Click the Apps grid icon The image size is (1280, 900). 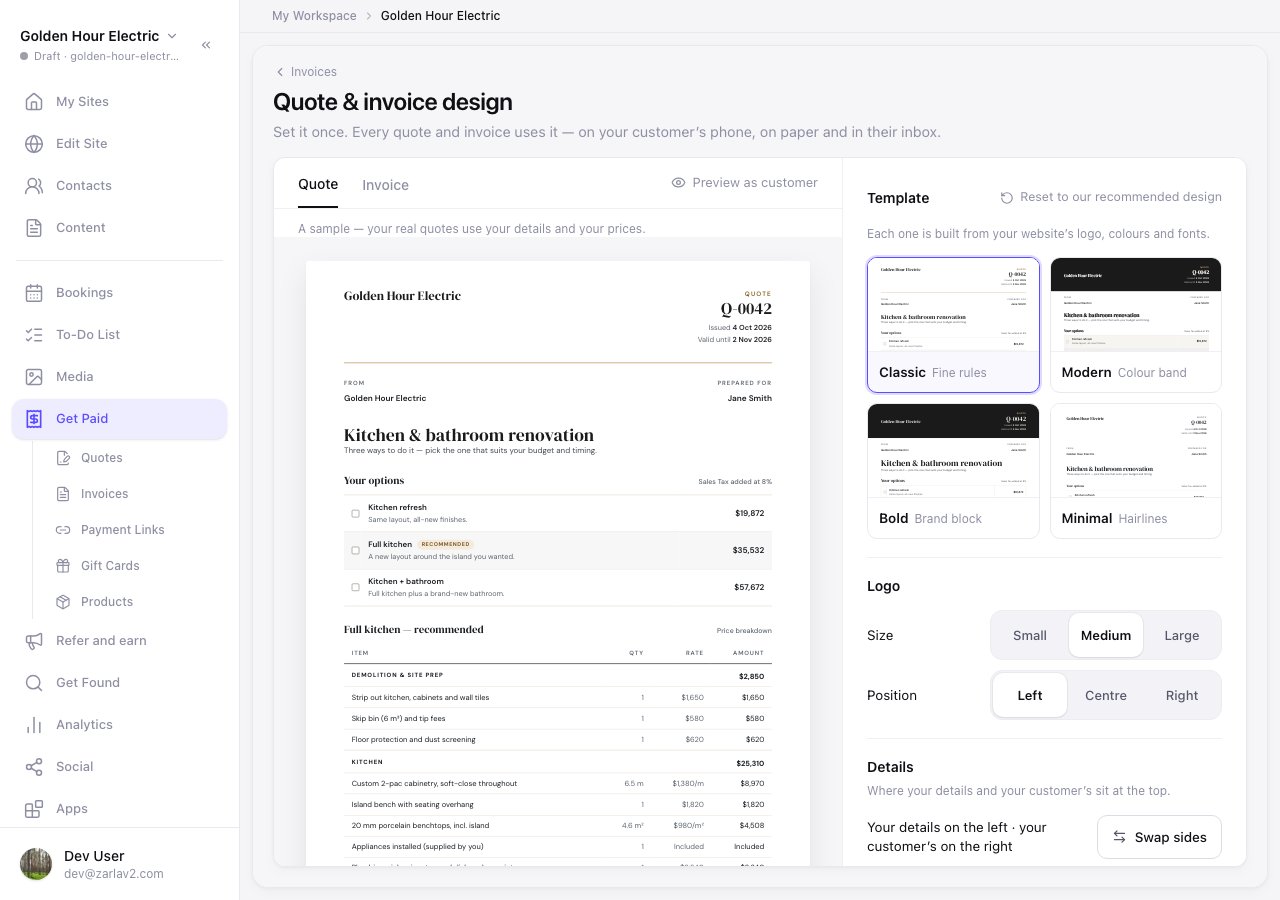pos(34,809)
